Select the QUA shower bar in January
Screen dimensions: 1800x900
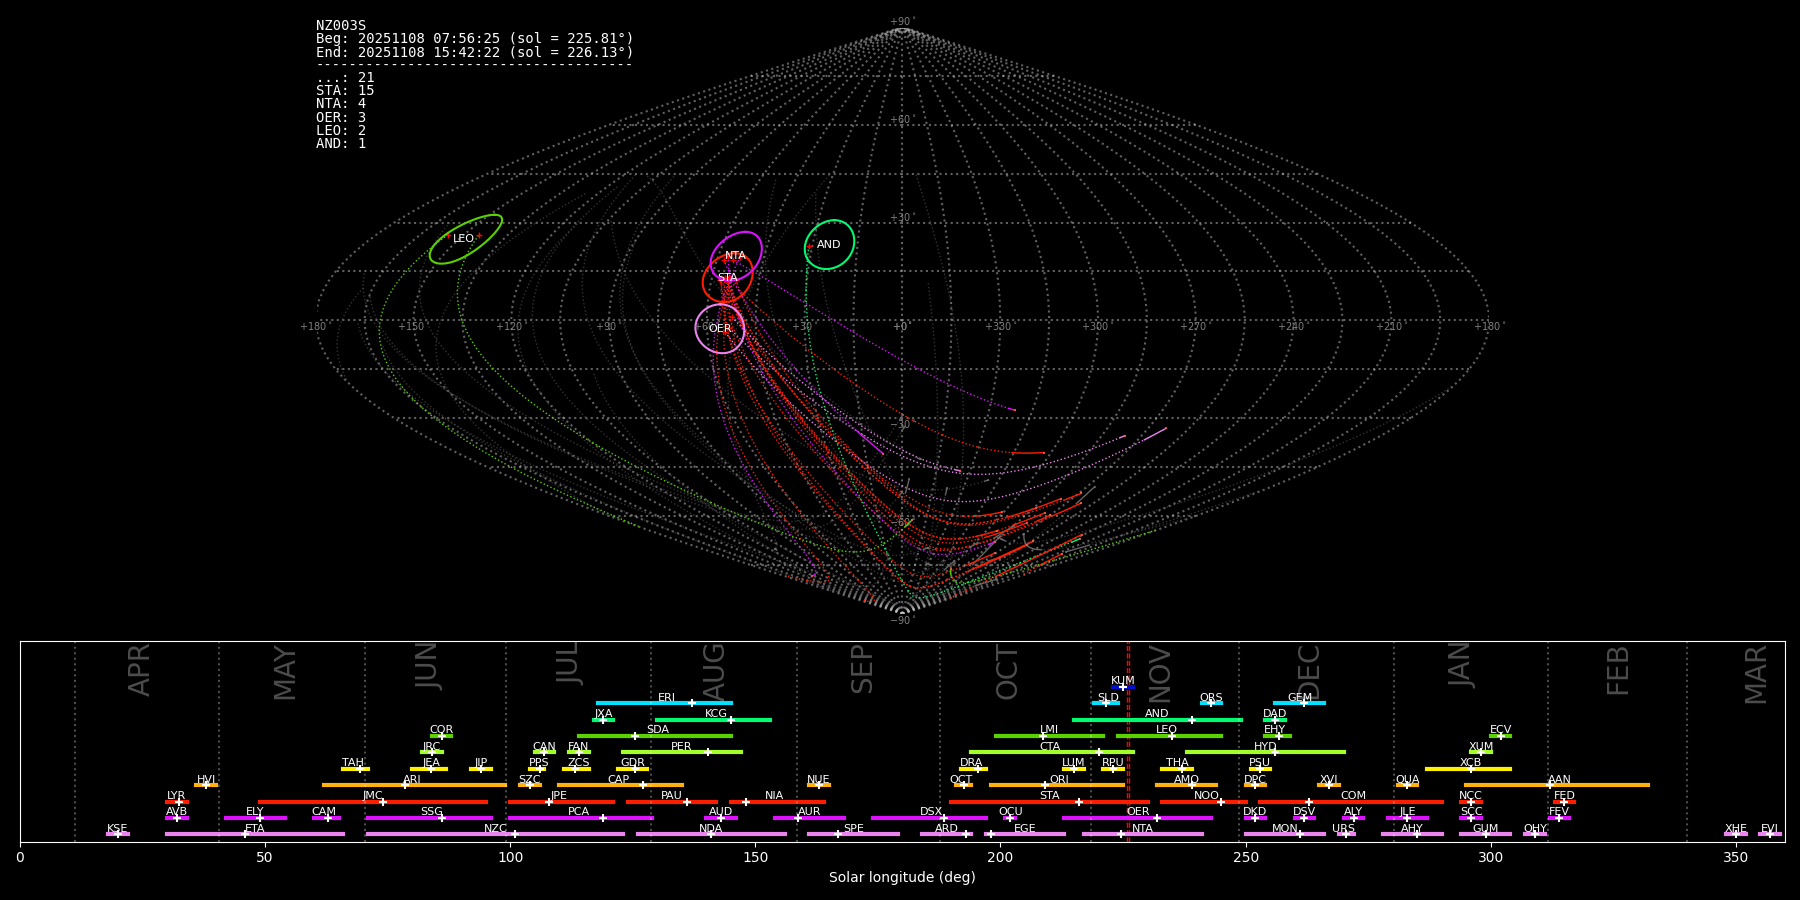tap(1407, 785)
